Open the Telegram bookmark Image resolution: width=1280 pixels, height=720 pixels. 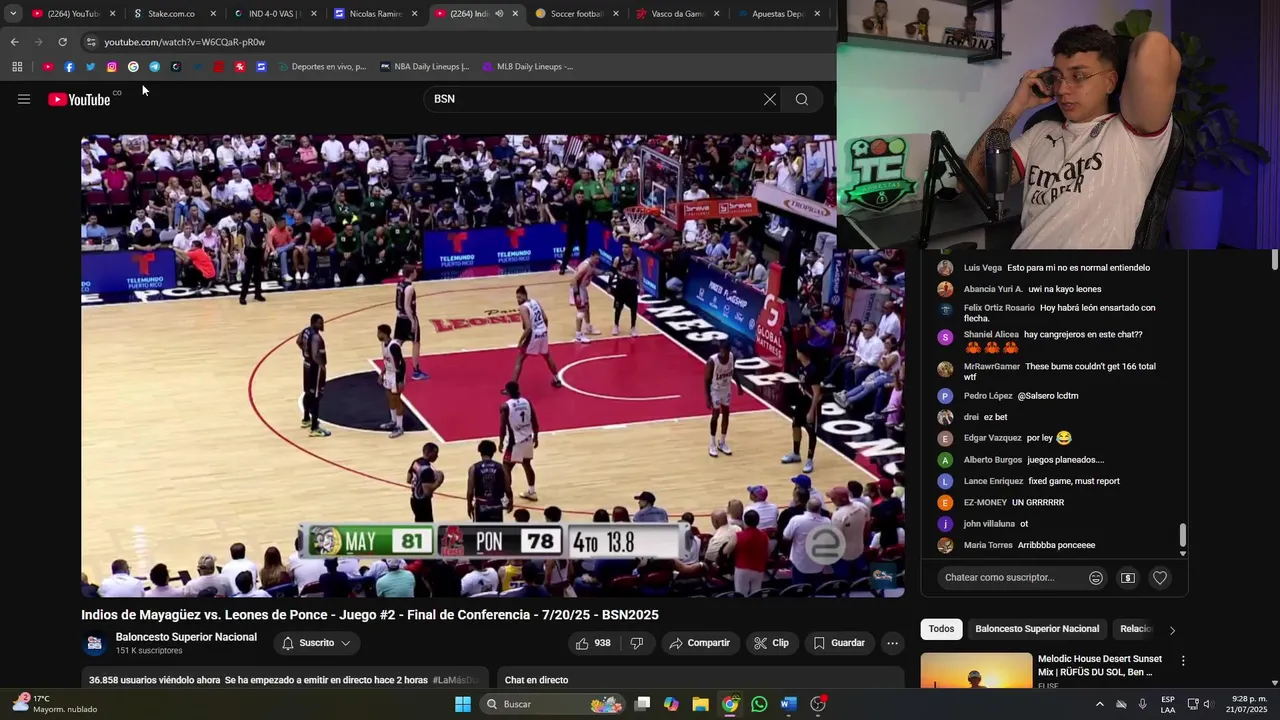154,67
